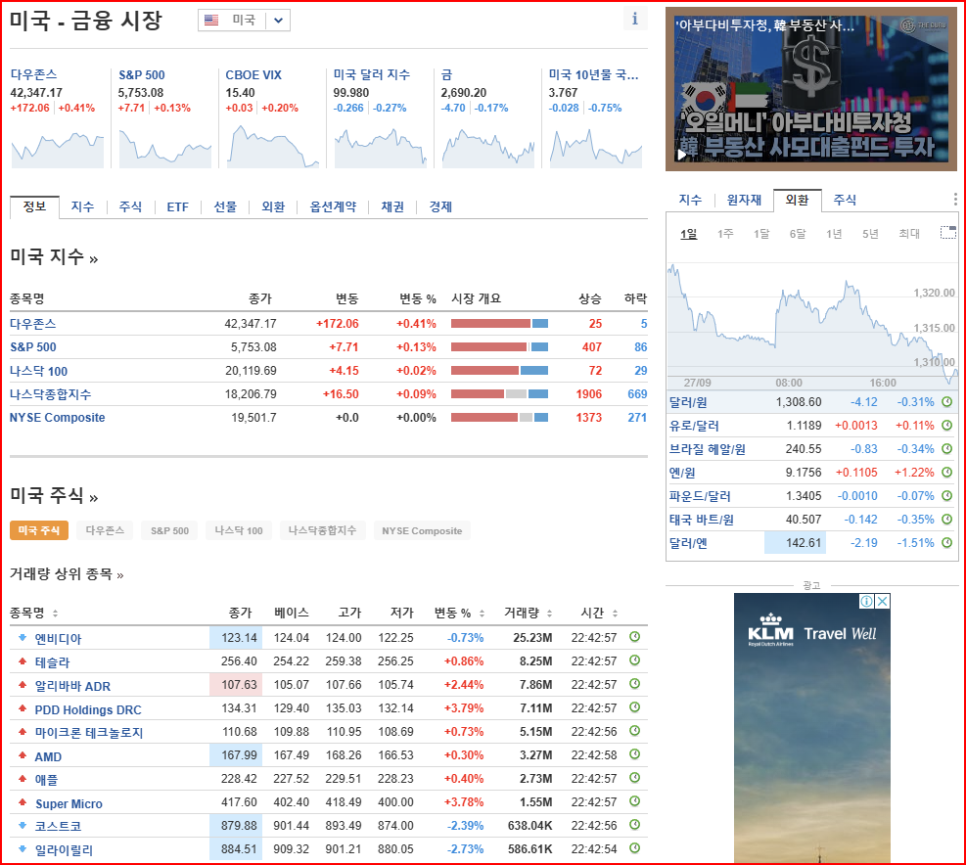Click the clock icon in PDD Holdings DRC row
The height and width of the screenshot is (865, 966).
(635, 707)
